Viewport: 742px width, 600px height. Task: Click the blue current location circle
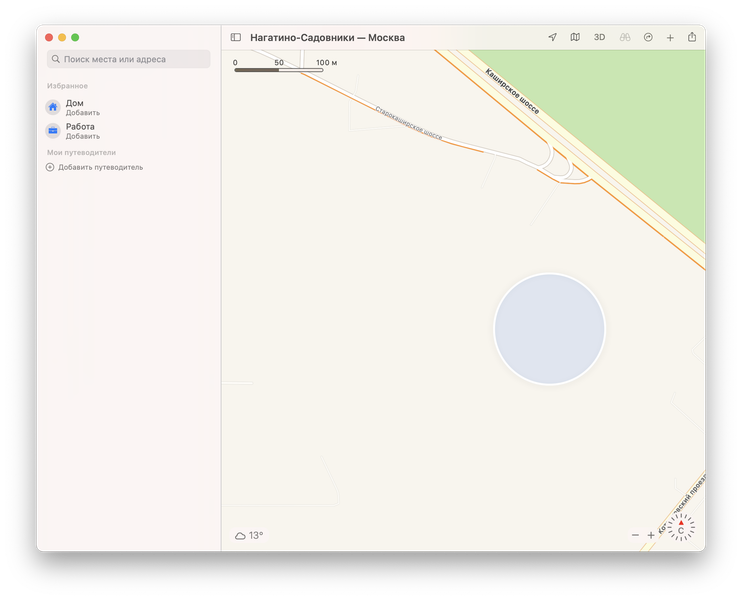click(549, 329)
